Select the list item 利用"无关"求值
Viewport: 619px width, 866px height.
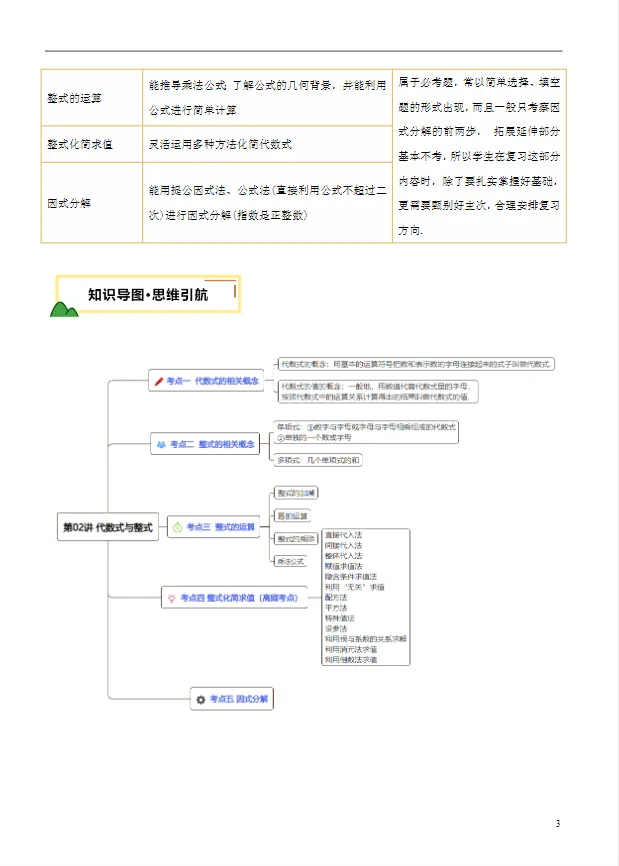(x=355, y=587)
